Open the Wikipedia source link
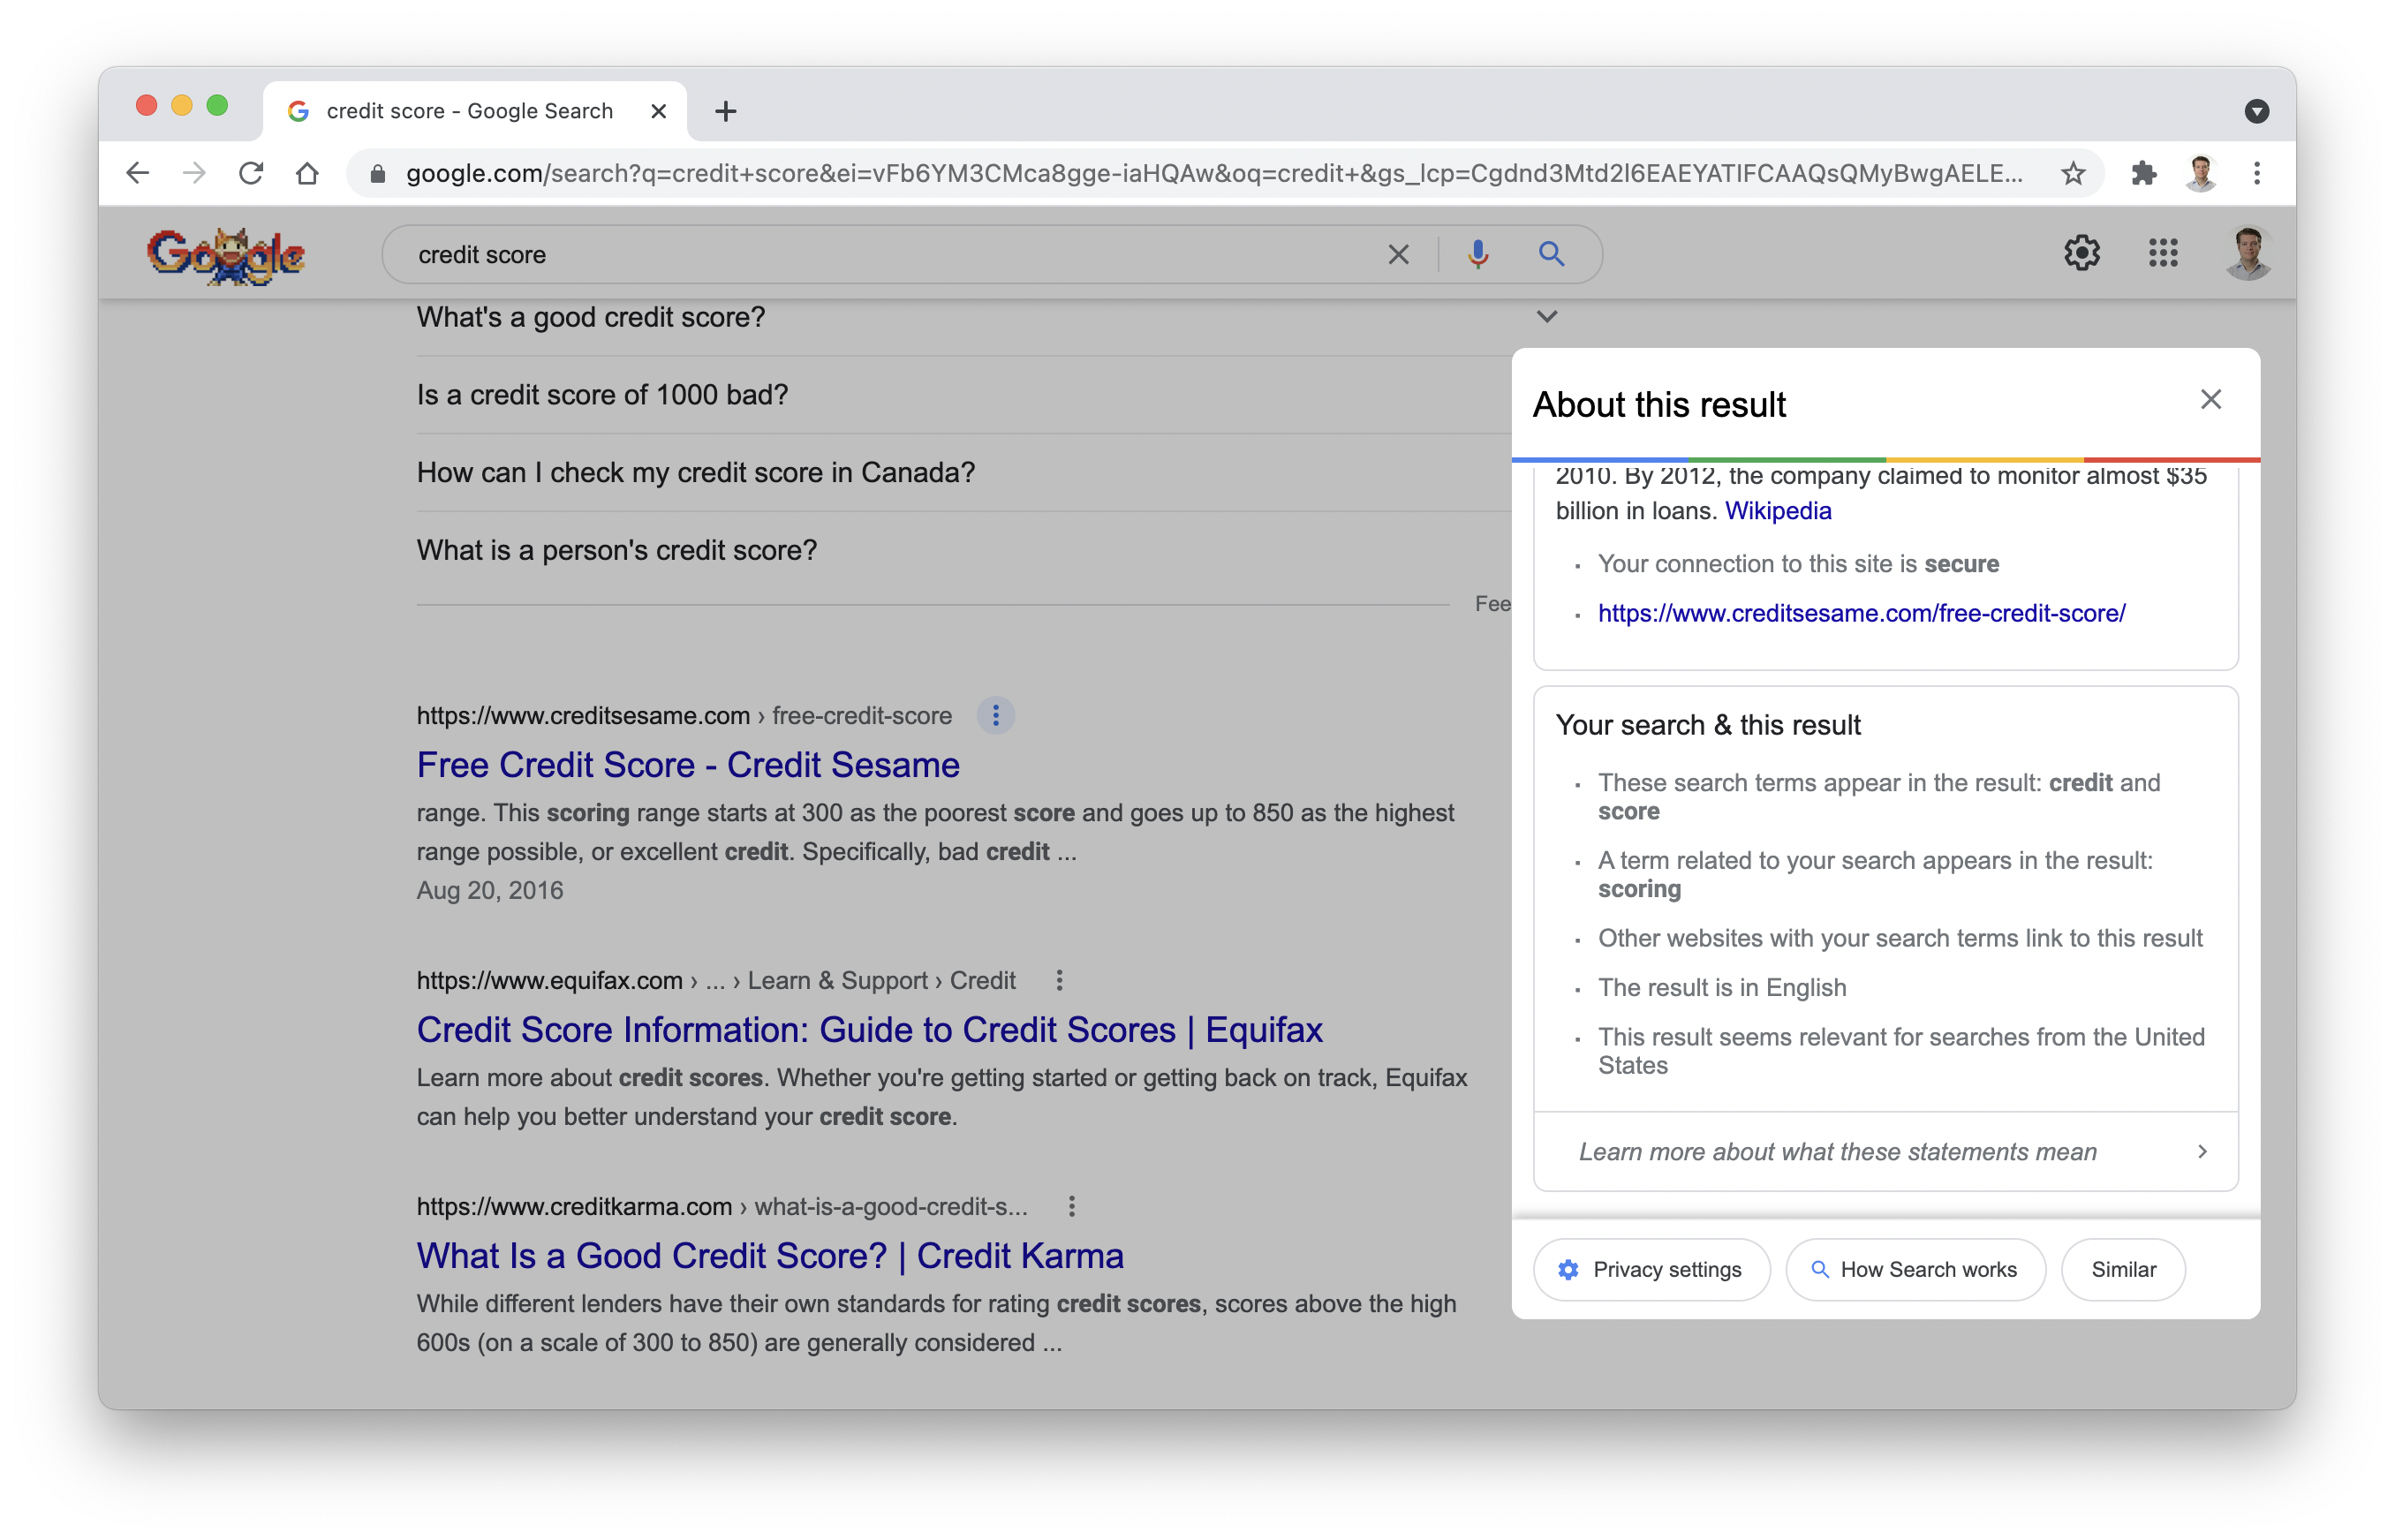 (1777, 511)
